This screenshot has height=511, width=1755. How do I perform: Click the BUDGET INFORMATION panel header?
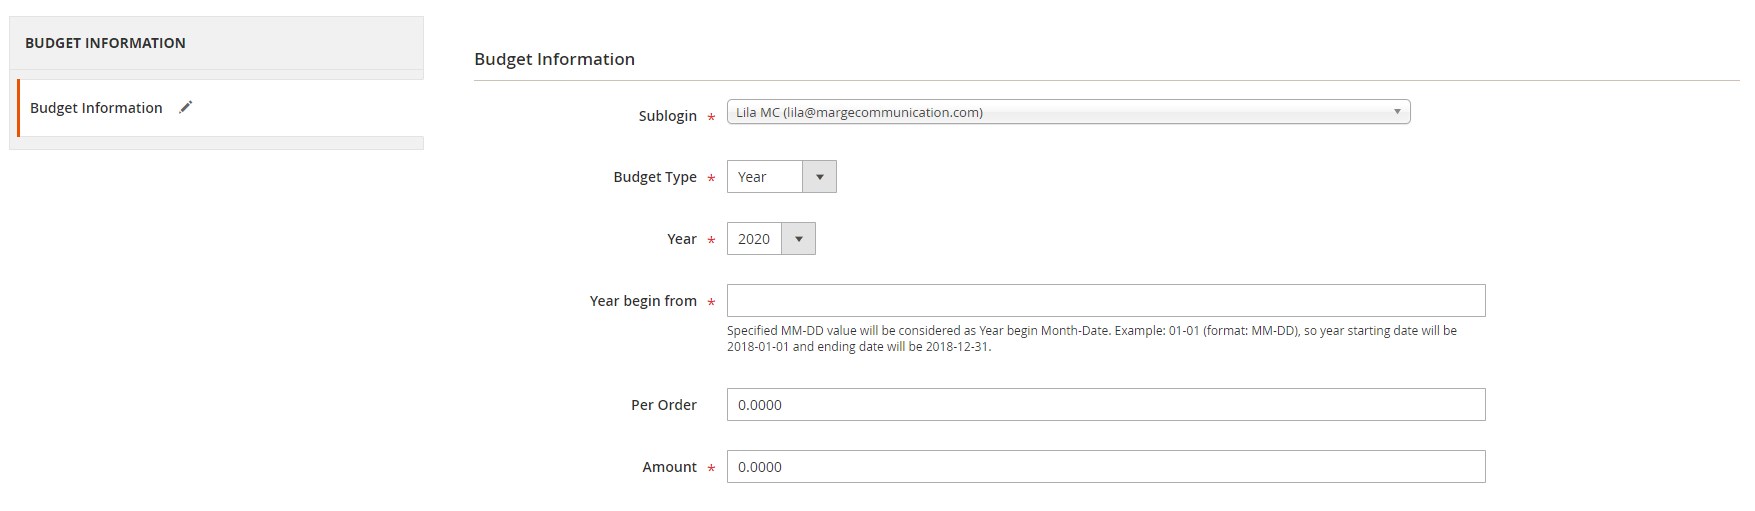click(x=216, y=43)
